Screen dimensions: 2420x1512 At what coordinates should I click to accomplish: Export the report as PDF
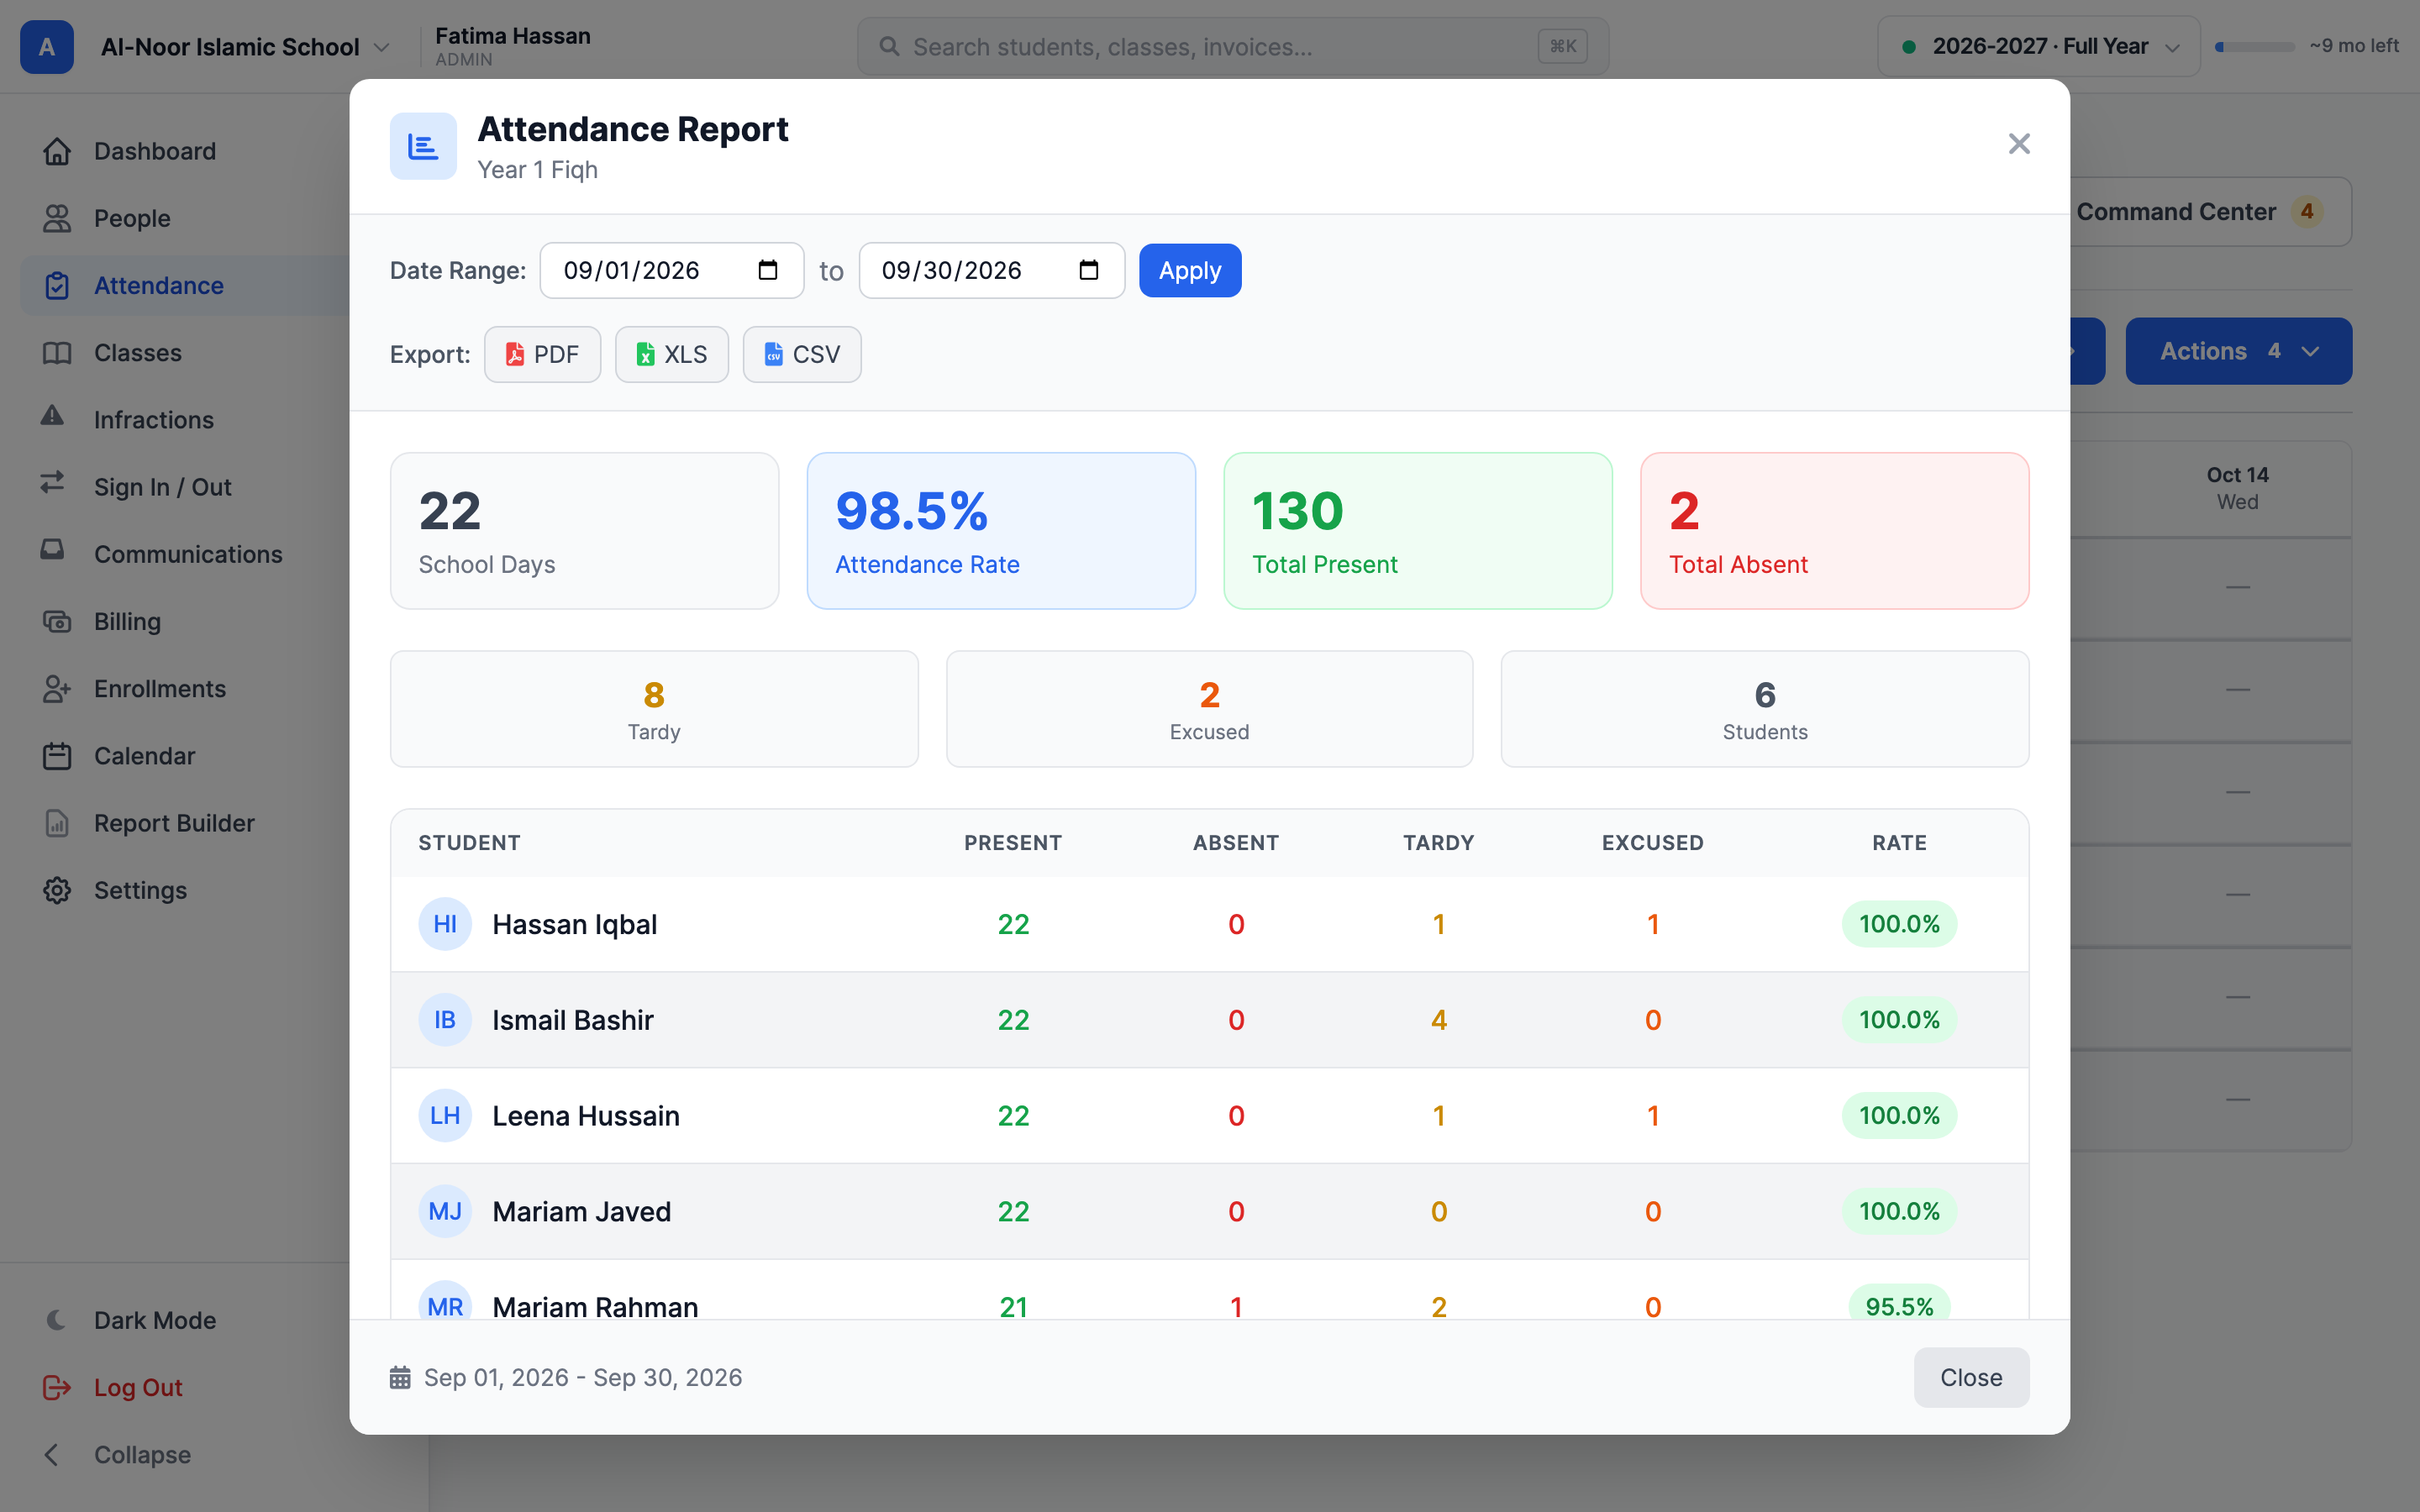coord(542,354)
